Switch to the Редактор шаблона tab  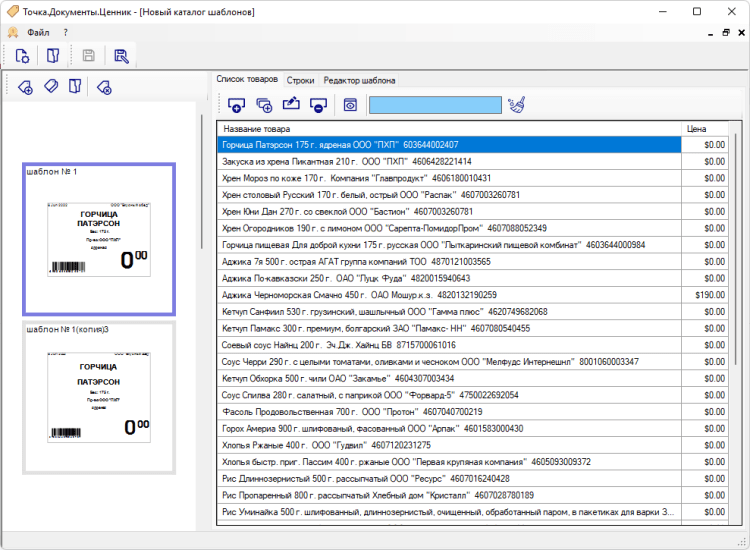[359, 80]
